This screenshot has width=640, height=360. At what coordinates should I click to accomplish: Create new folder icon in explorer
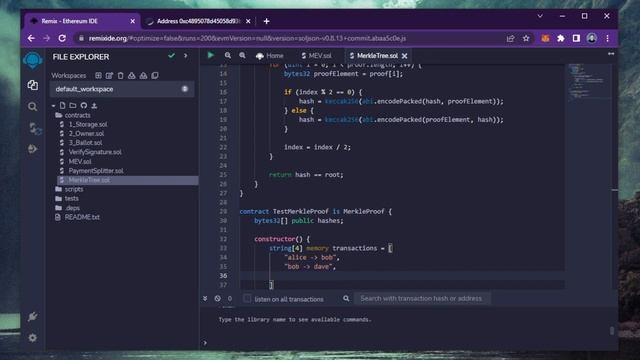pyautogui.click(x=73, y=106)
